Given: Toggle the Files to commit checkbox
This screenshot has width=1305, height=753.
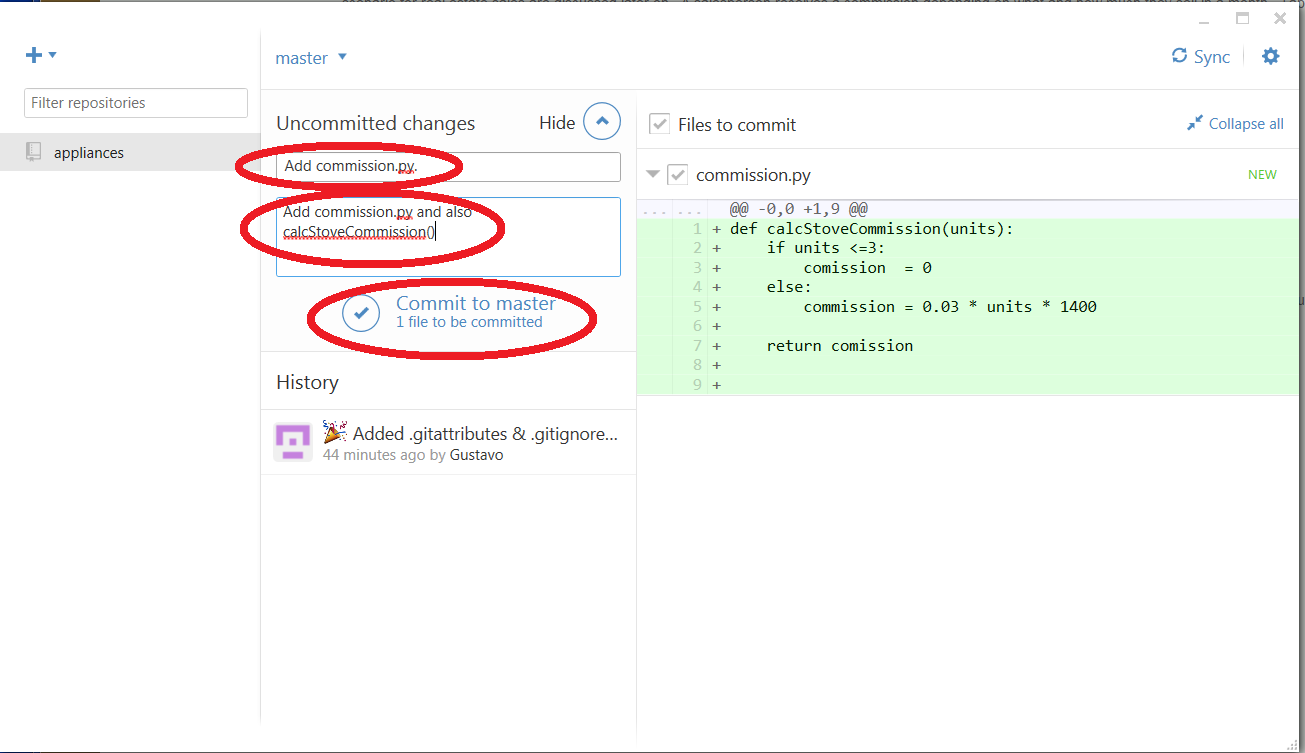Looking at the screenshot, I should [x=659, y=124].
